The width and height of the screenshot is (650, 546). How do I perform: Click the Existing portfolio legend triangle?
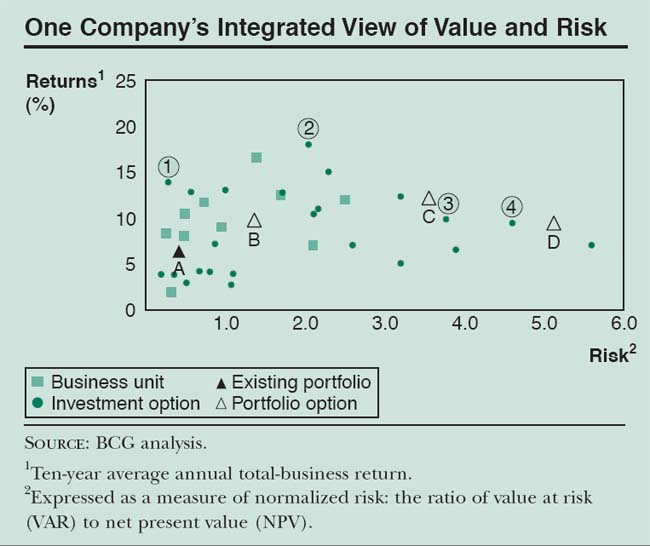coord(221,382)
